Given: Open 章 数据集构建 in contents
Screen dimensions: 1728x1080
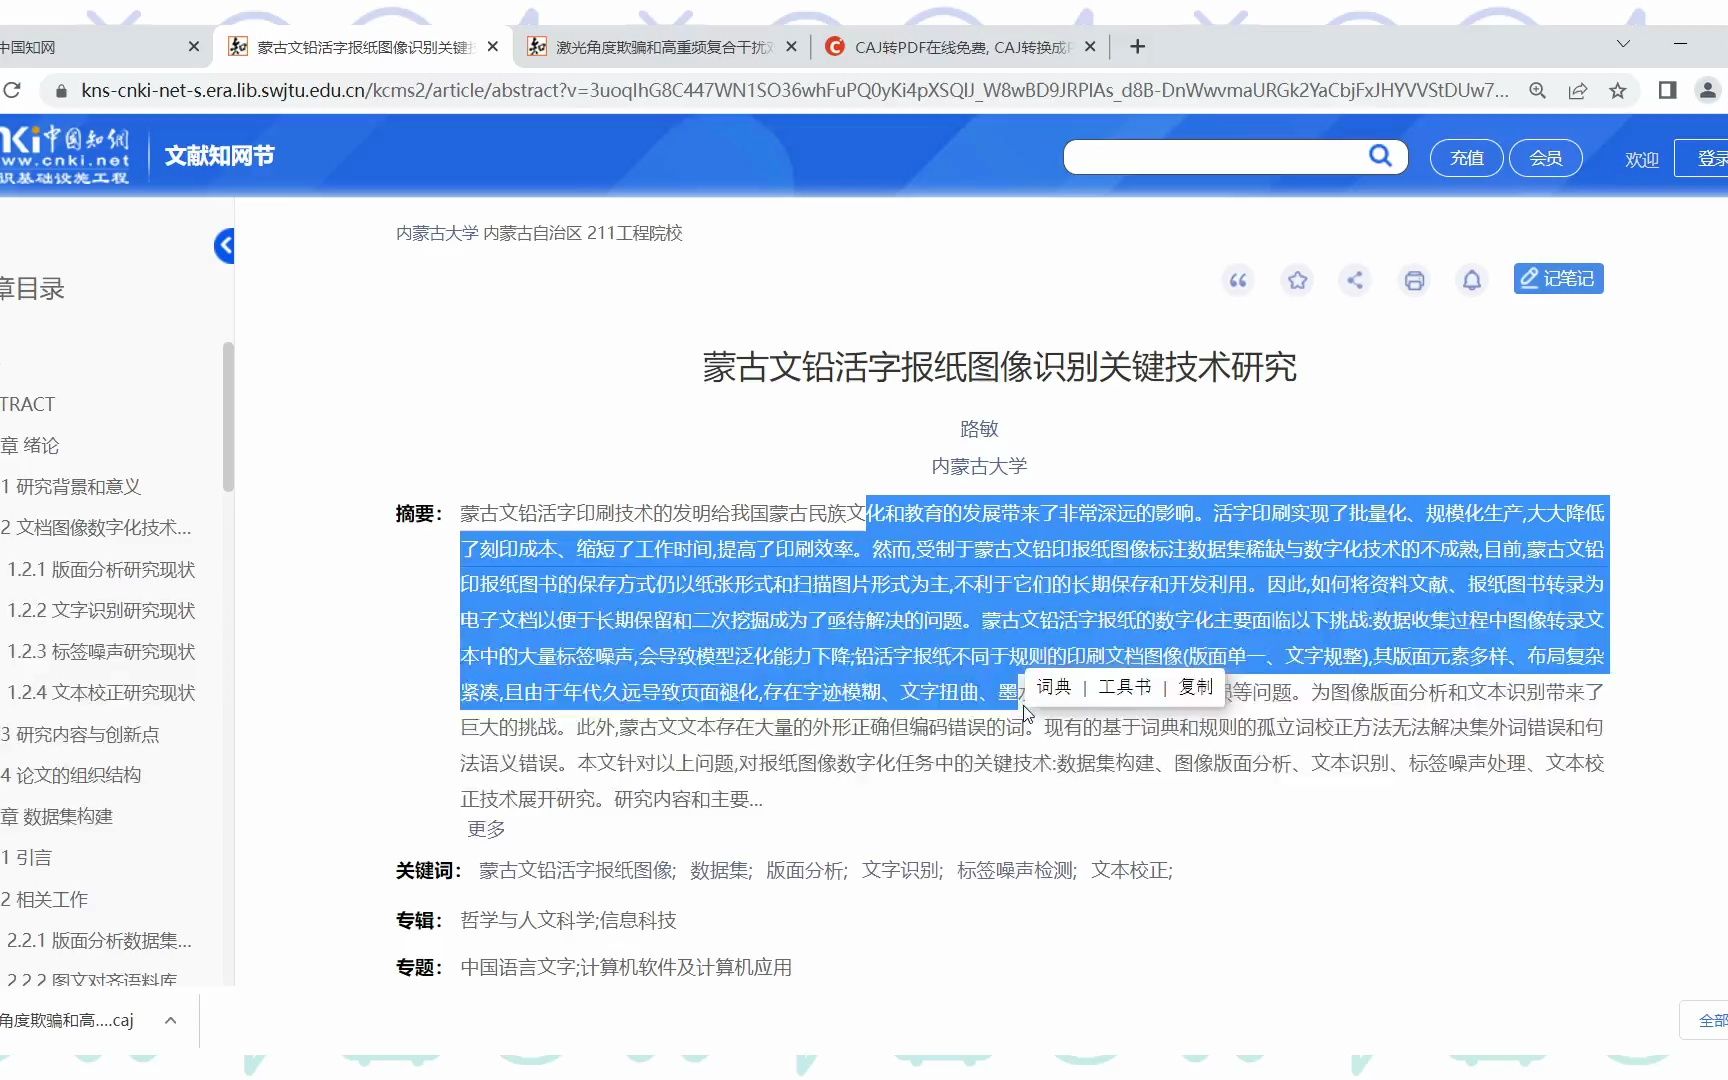Looking at the screenshot, I should (57, 817).
